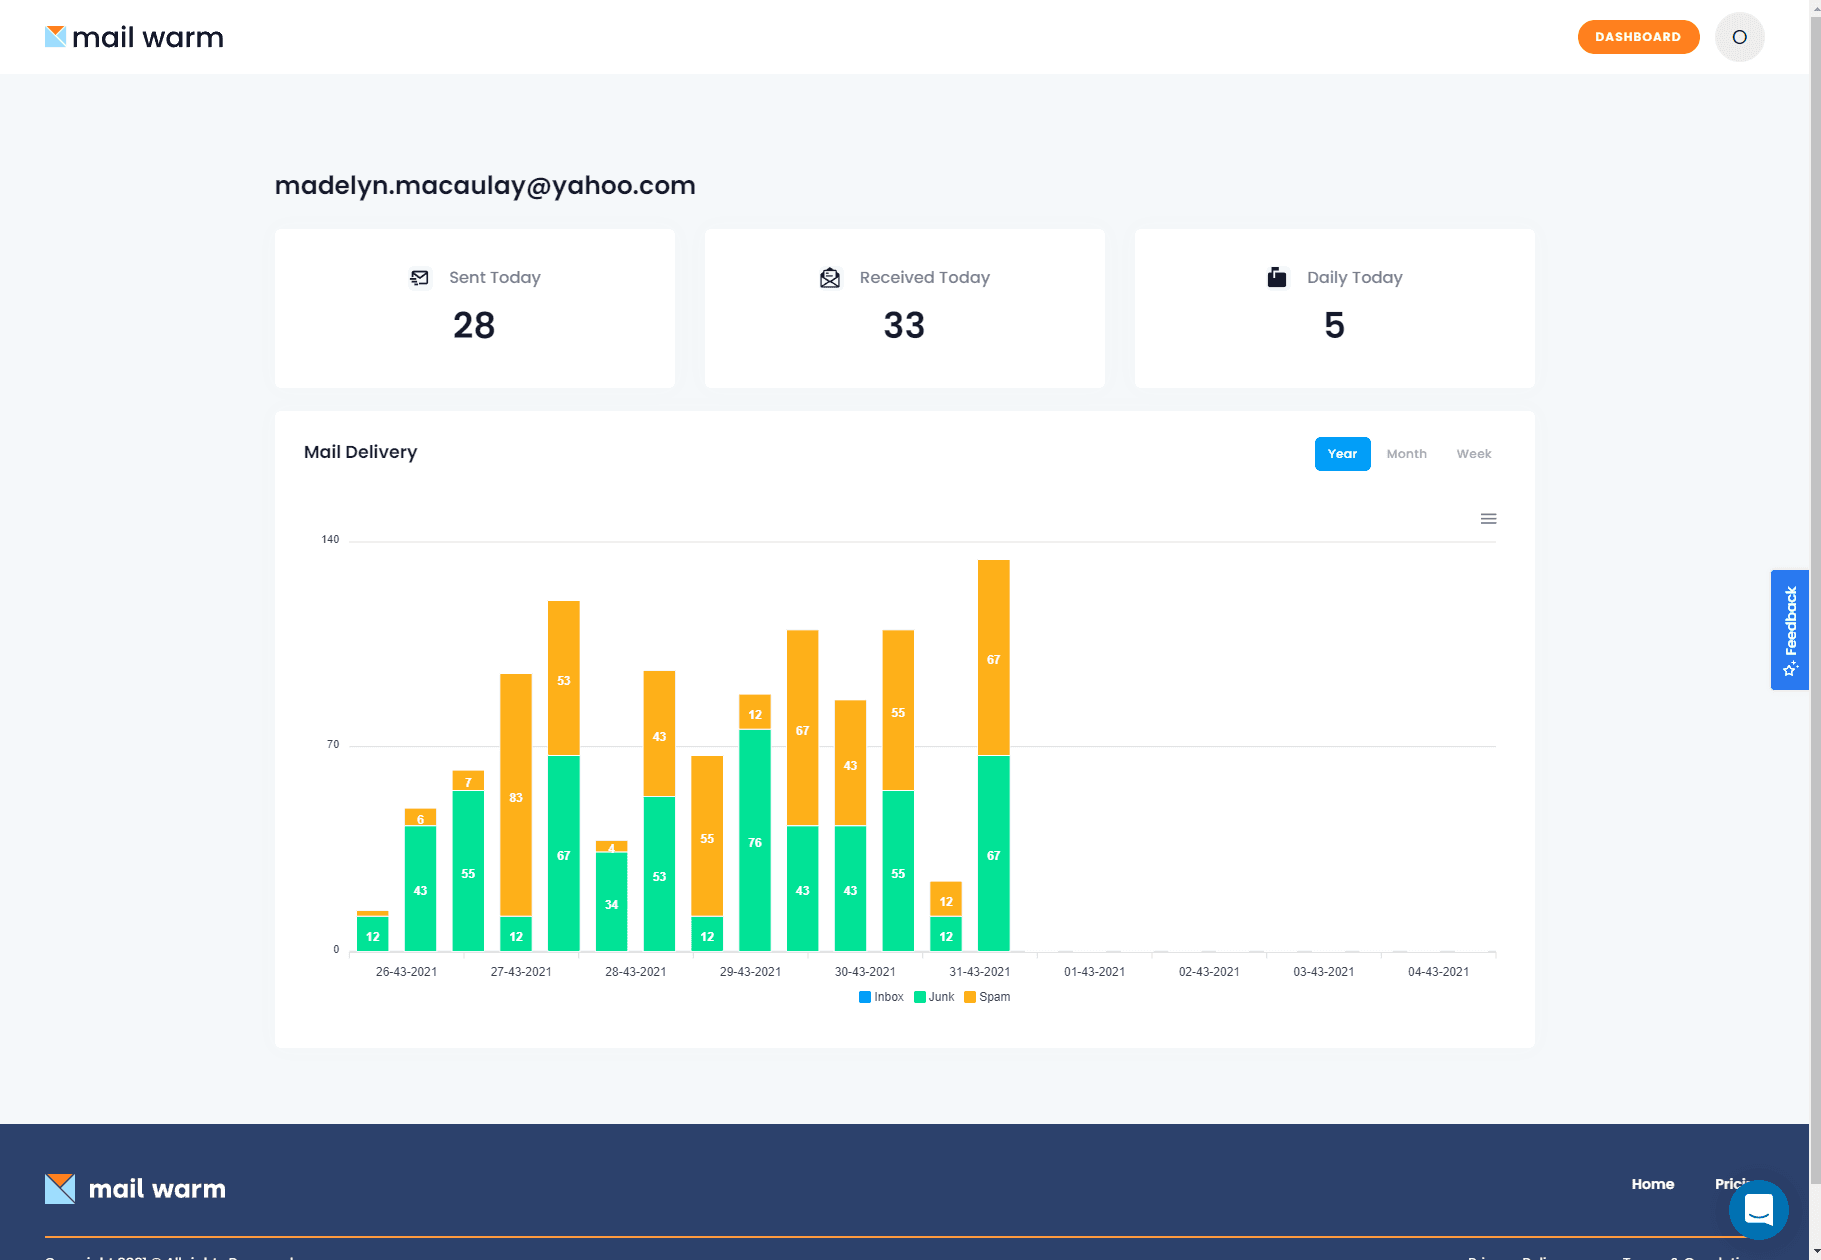Click the Received Today open-mail icon
This screenshot has height=1260, width=1821.
point(830,278)
